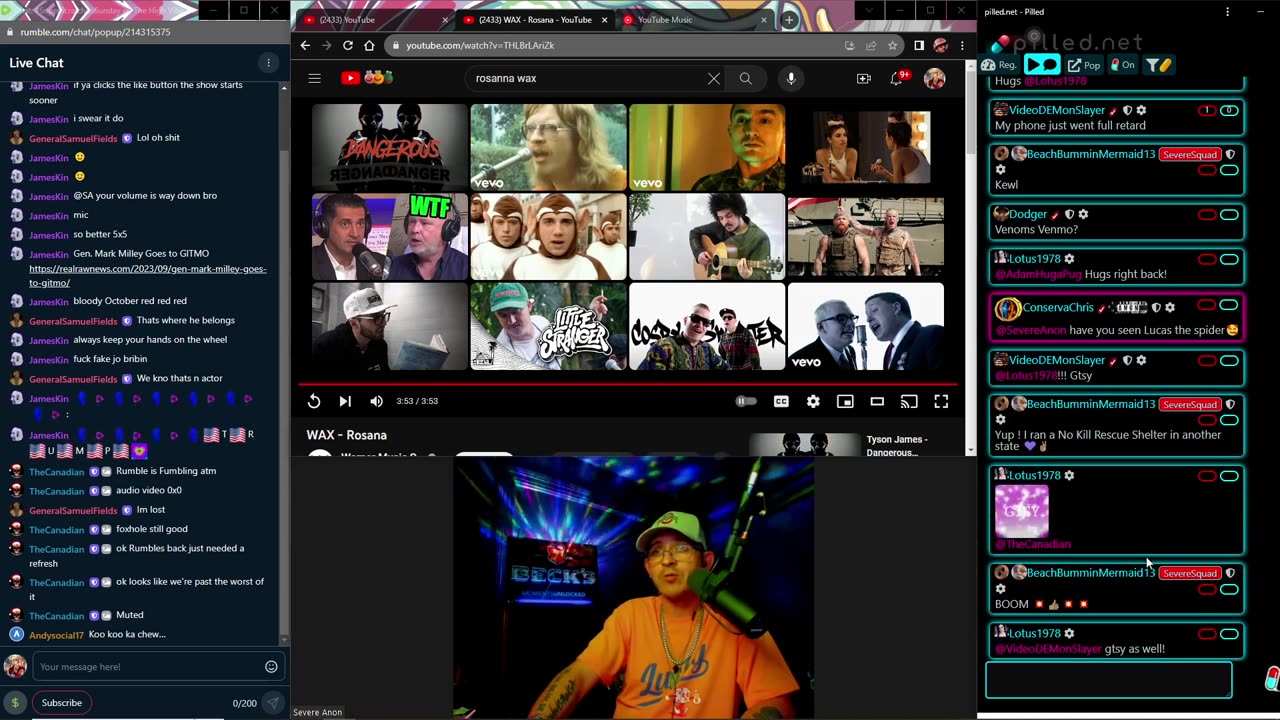Open the Rumble rant dollar icon
The width and height of the screenshot is (1280, 720).
tap(14, 703)
